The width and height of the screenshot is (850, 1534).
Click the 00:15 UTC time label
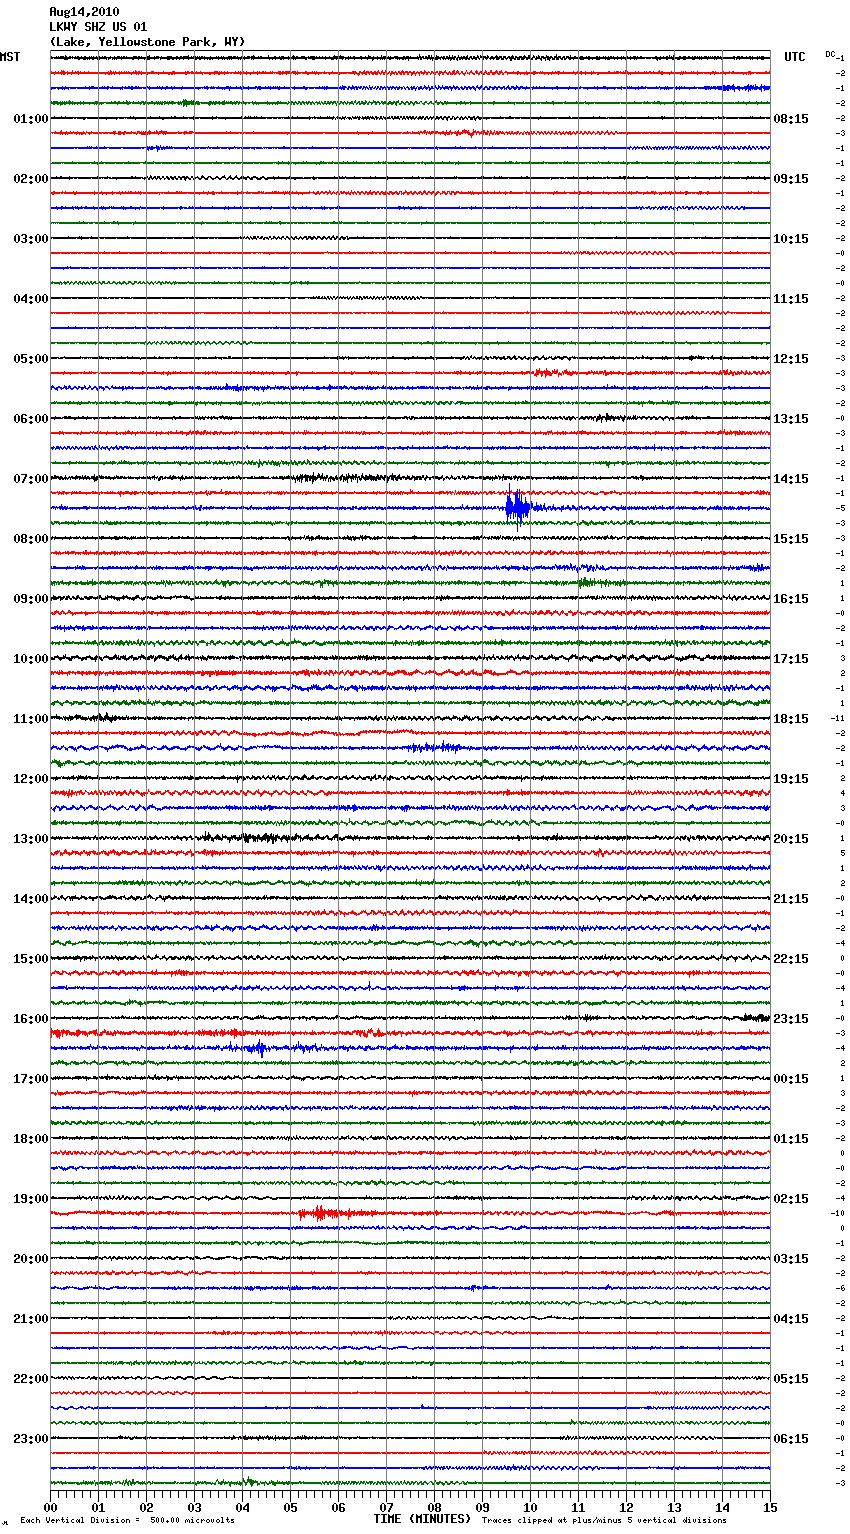pos(791,1079)
